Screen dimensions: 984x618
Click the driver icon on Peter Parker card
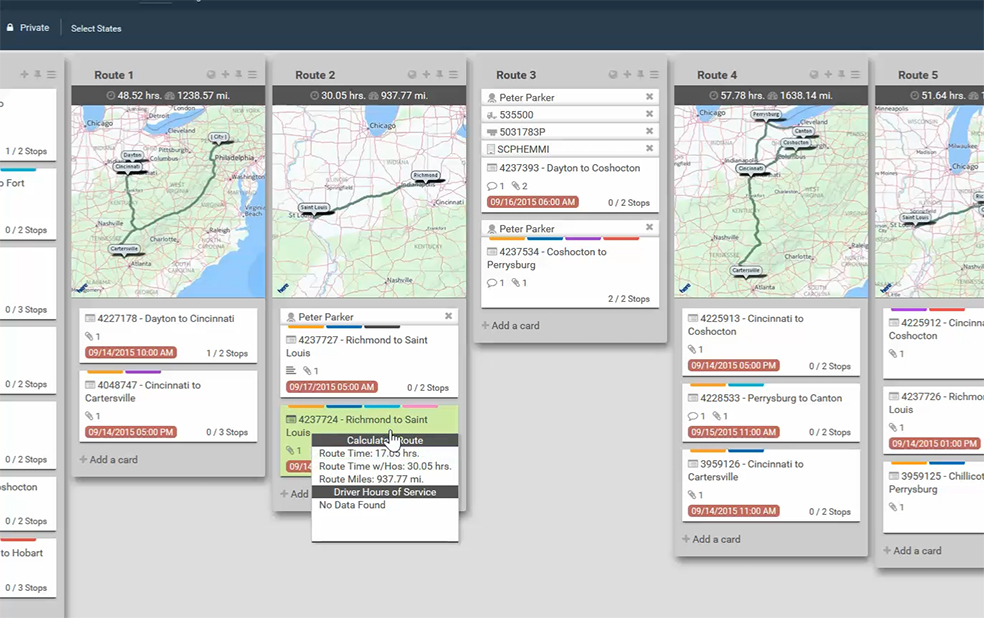click(x=491, y=97)
